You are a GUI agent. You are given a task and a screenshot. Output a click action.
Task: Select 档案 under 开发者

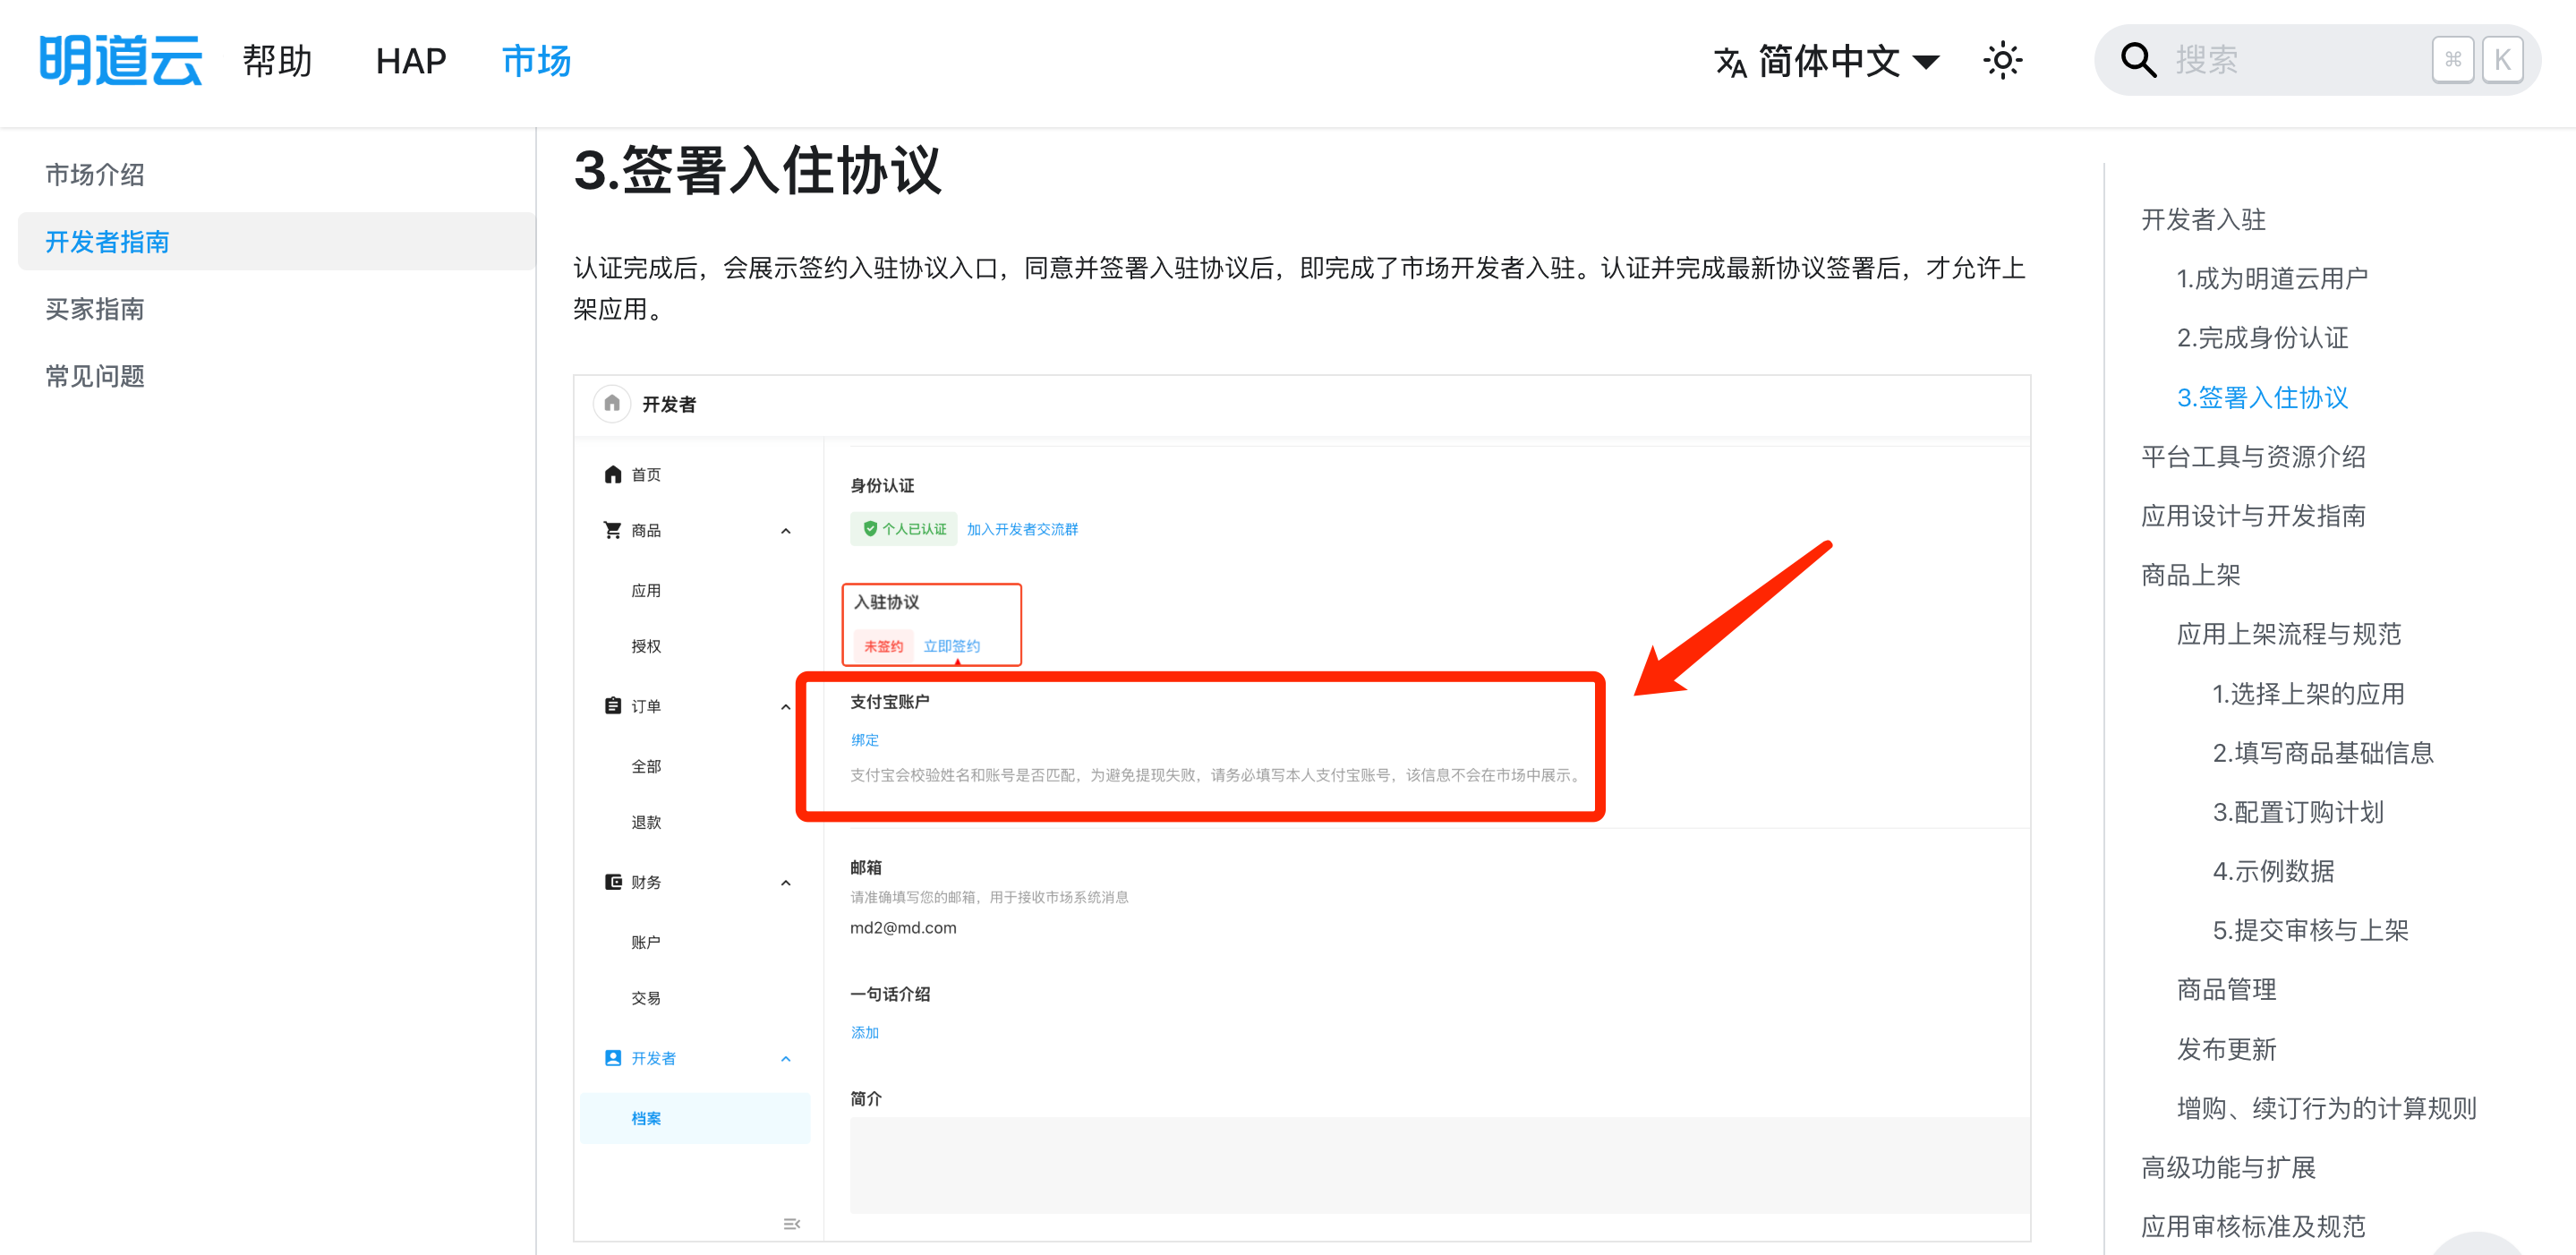tap(695, 1118)
